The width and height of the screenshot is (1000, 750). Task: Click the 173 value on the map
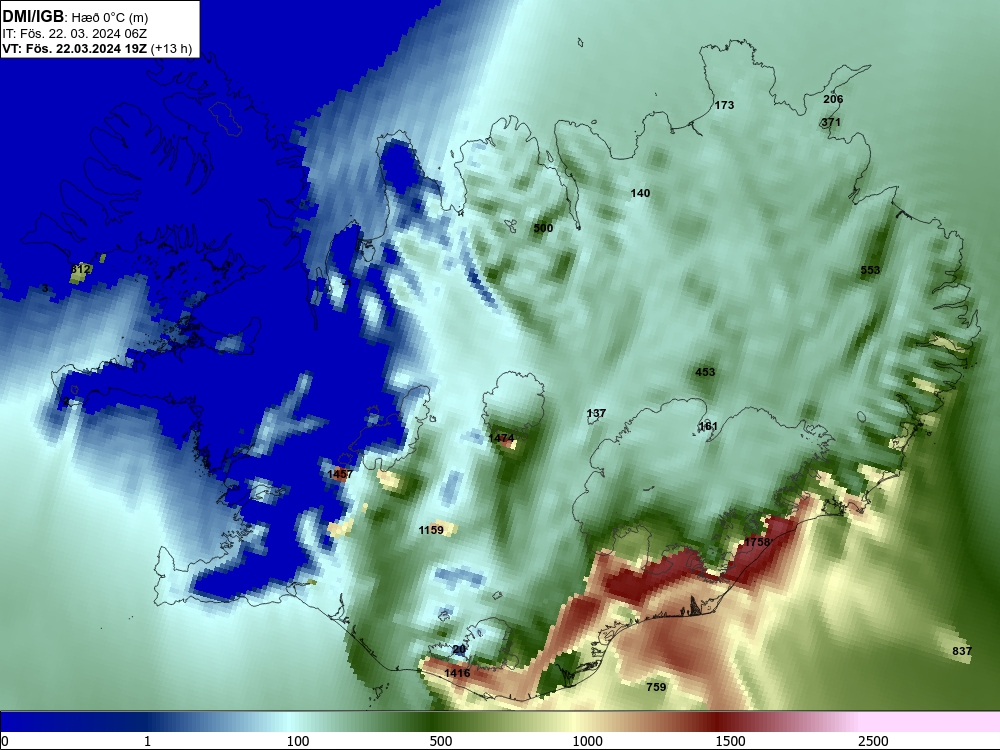pos(724,105)
